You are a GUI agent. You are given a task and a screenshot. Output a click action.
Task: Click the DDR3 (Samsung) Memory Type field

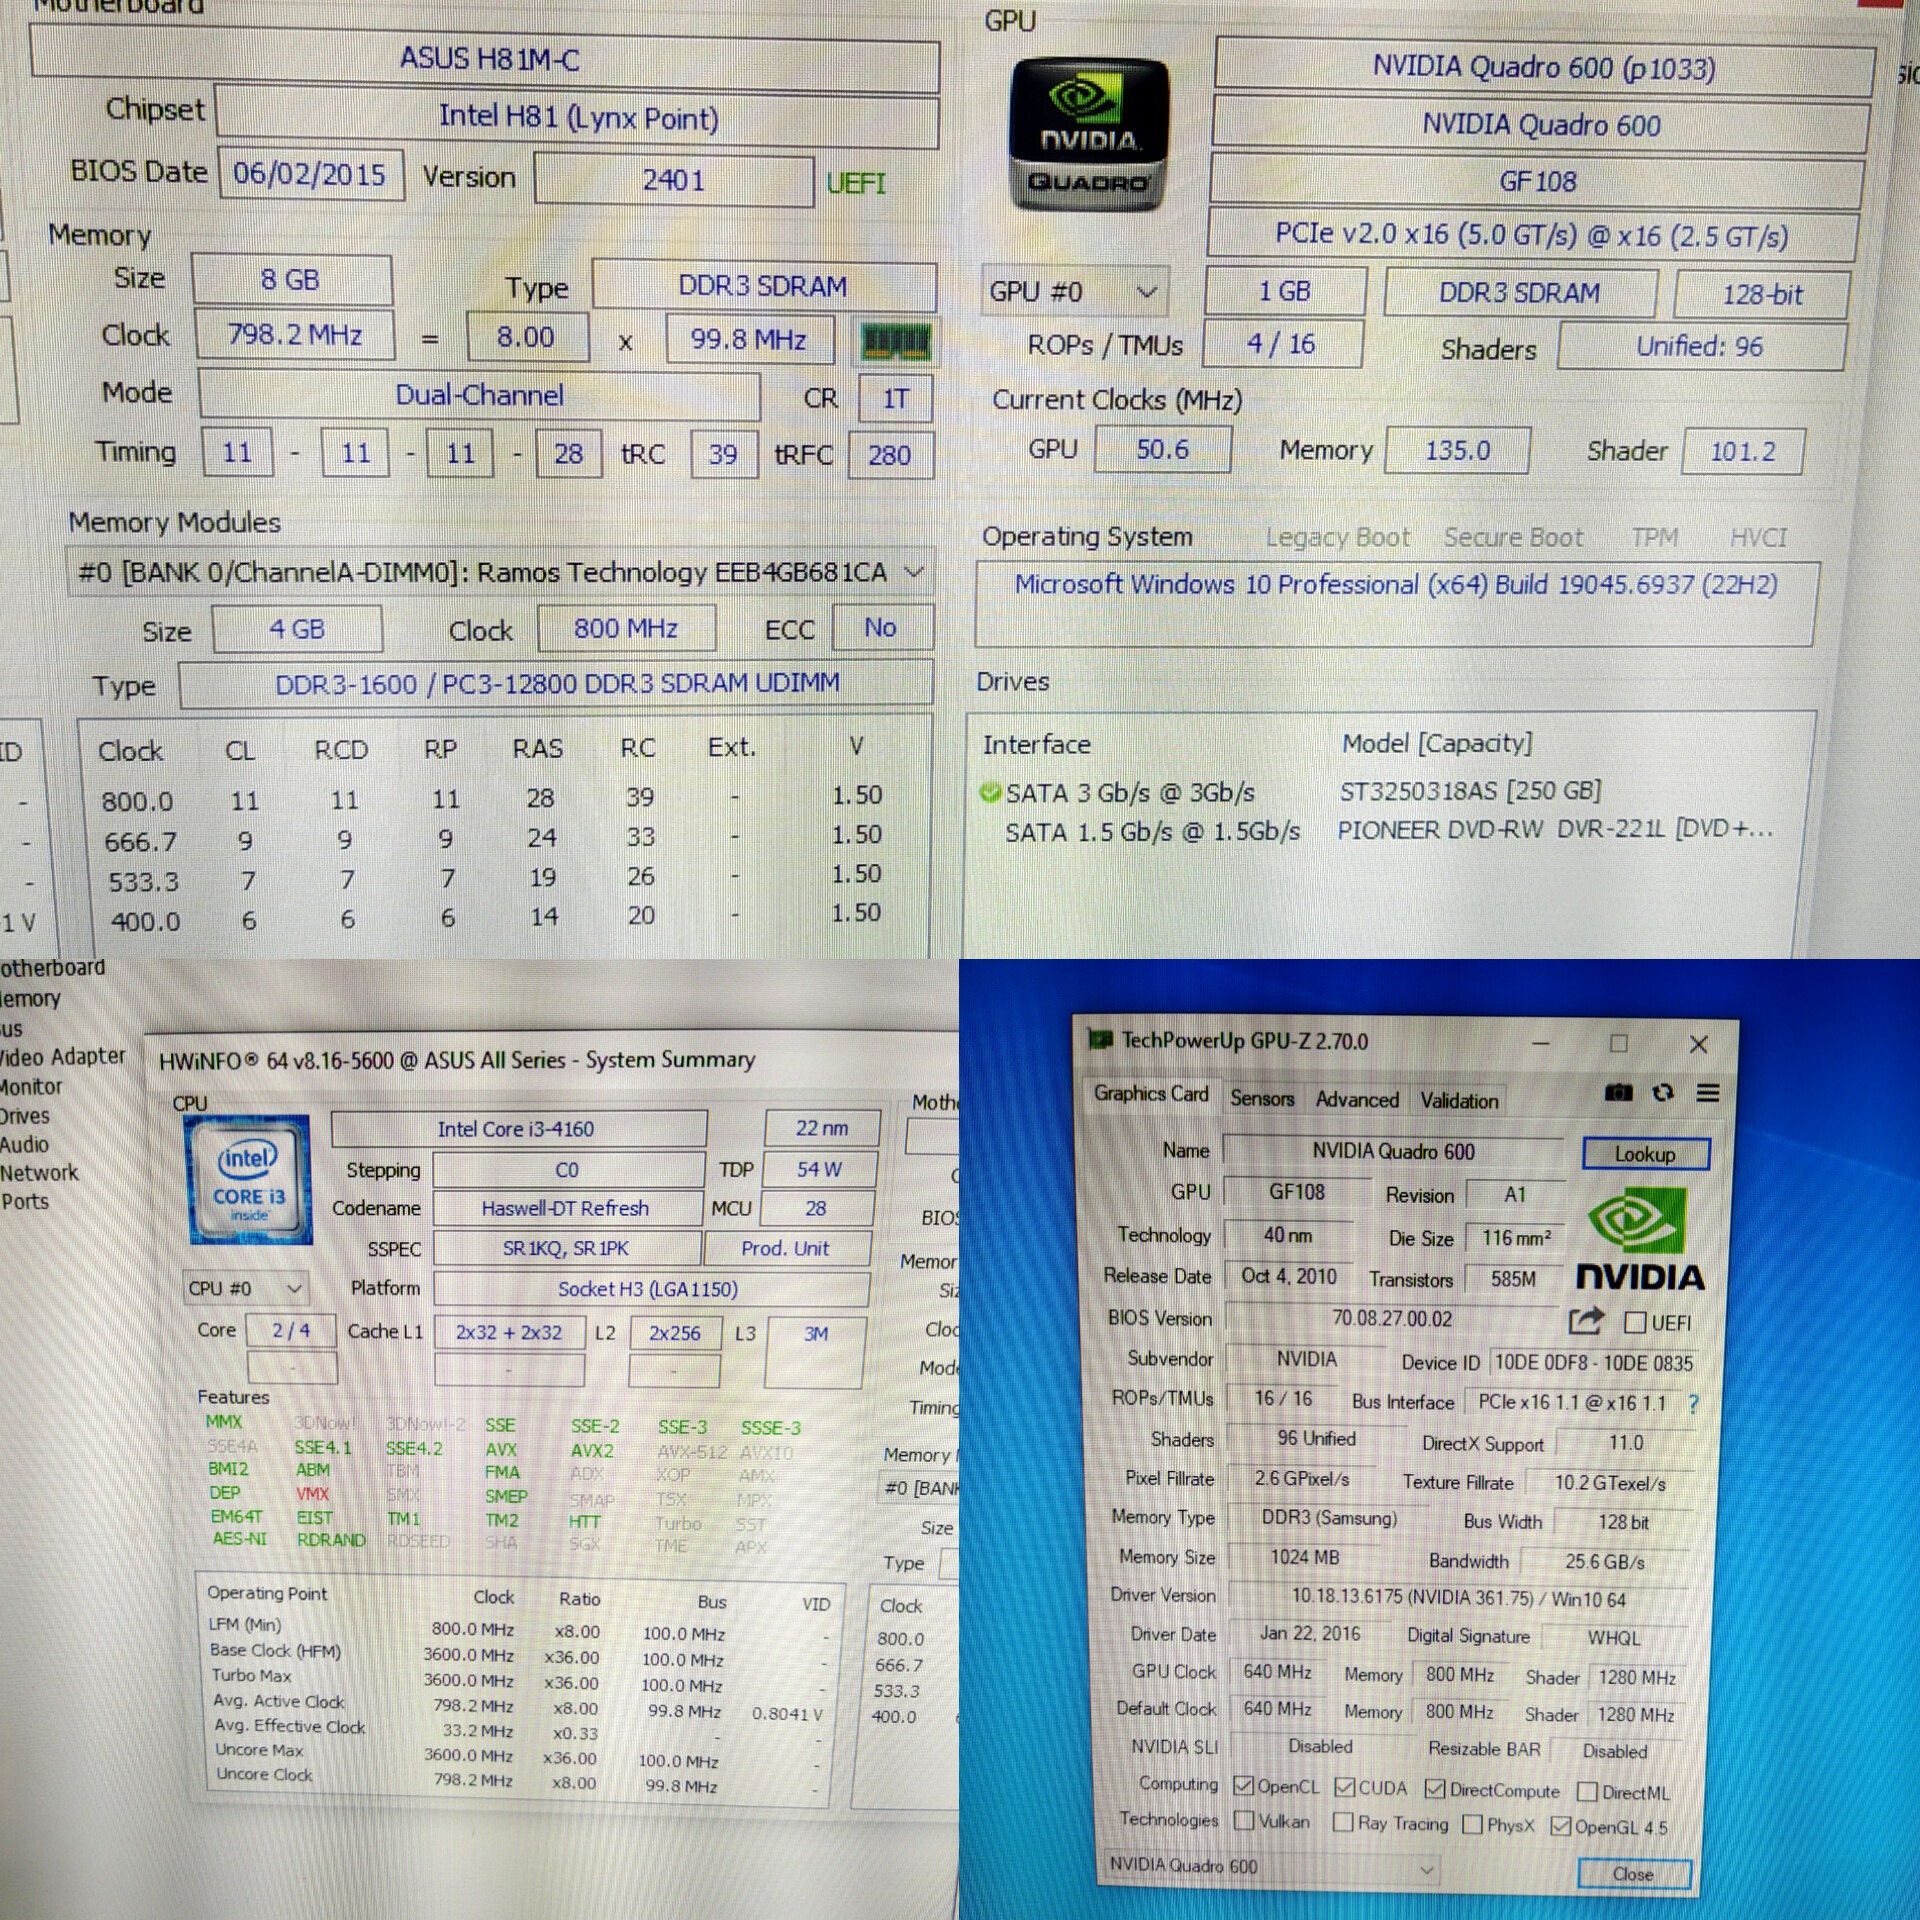point(1330,1518)
